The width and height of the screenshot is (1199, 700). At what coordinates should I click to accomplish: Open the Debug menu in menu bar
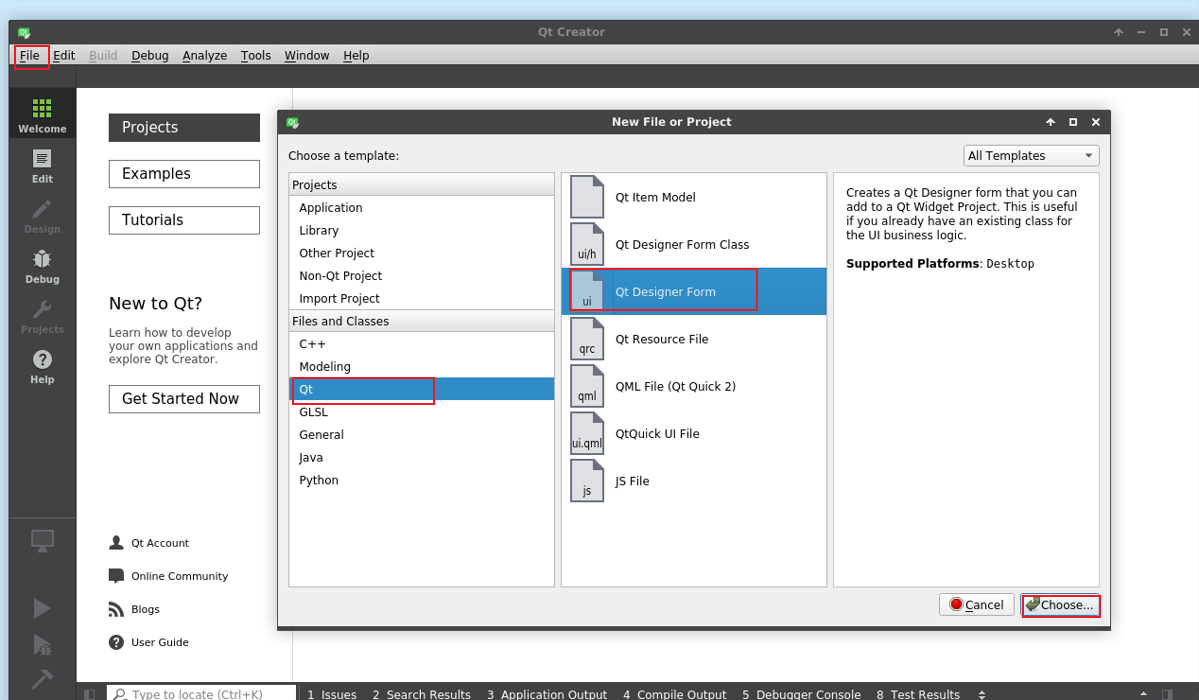point(150,55)
